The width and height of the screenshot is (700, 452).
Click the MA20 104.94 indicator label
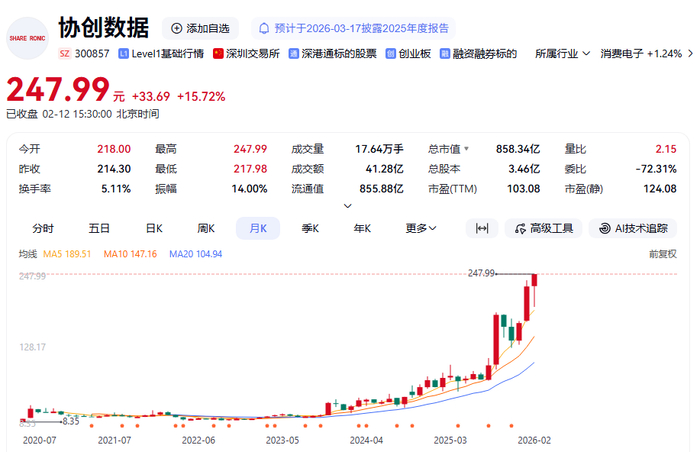pos(196,254)
